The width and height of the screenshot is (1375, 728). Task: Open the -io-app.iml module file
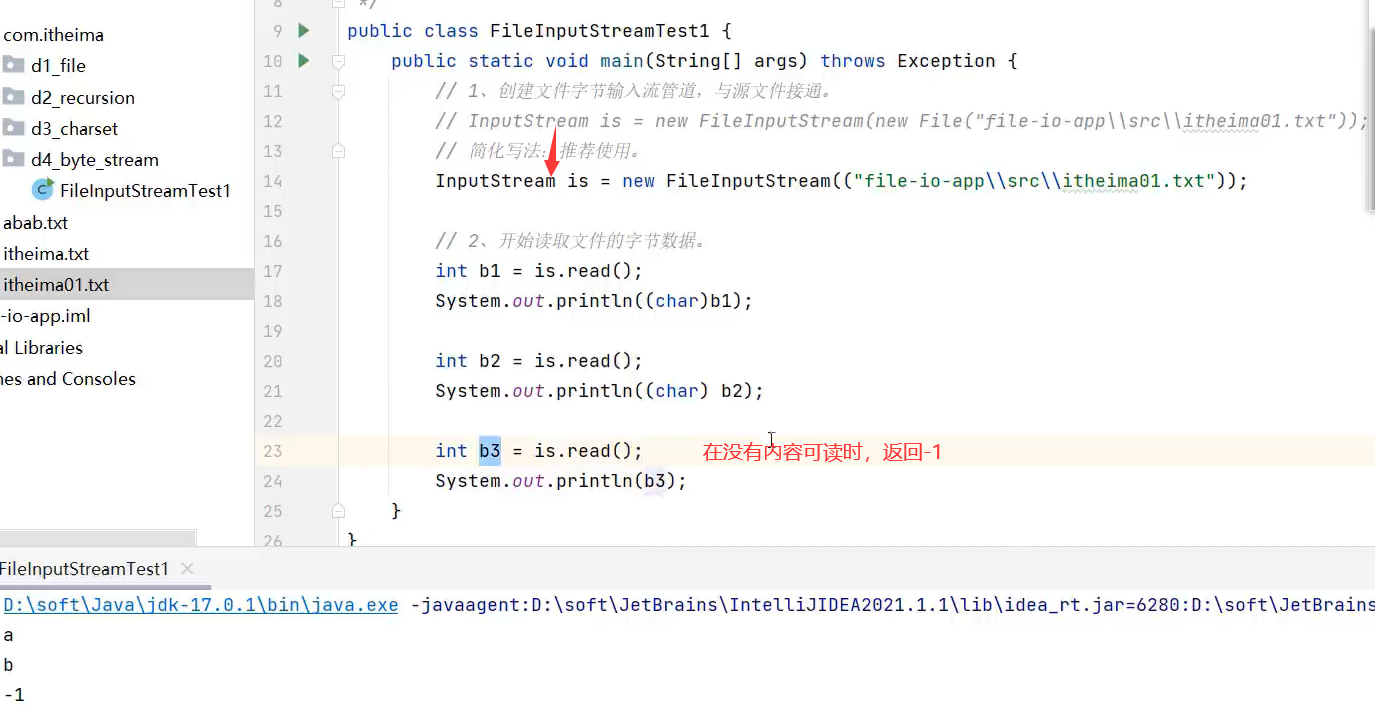[46, 316]
